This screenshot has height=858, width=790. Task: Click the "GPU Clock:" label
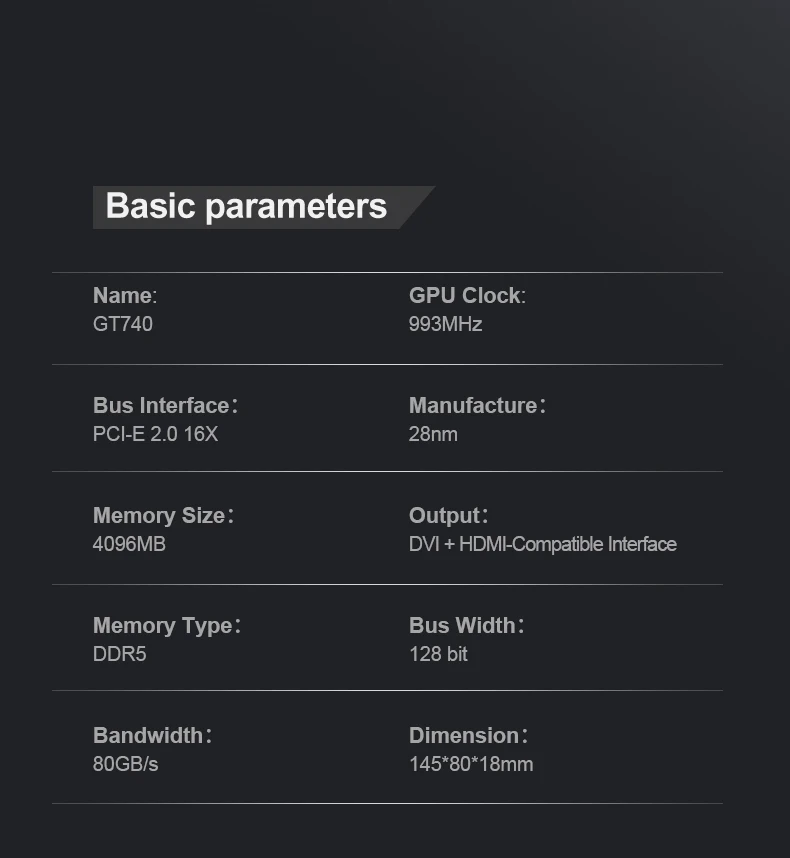pos(466,296)
